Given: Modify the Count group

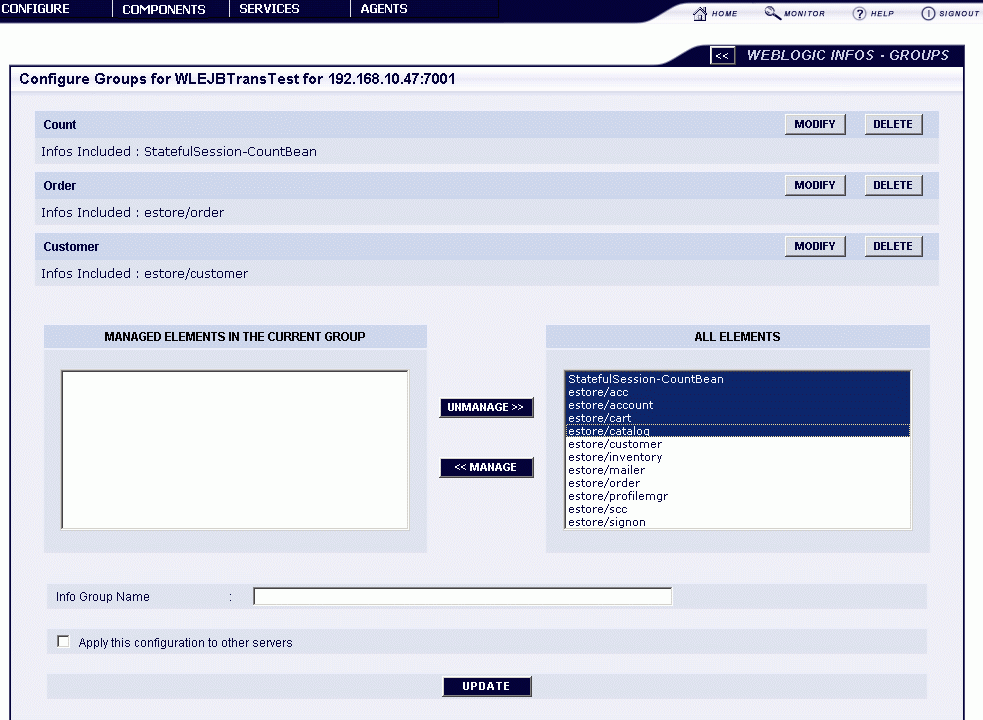Looking at the screenshot, I should tap(815, 124).
